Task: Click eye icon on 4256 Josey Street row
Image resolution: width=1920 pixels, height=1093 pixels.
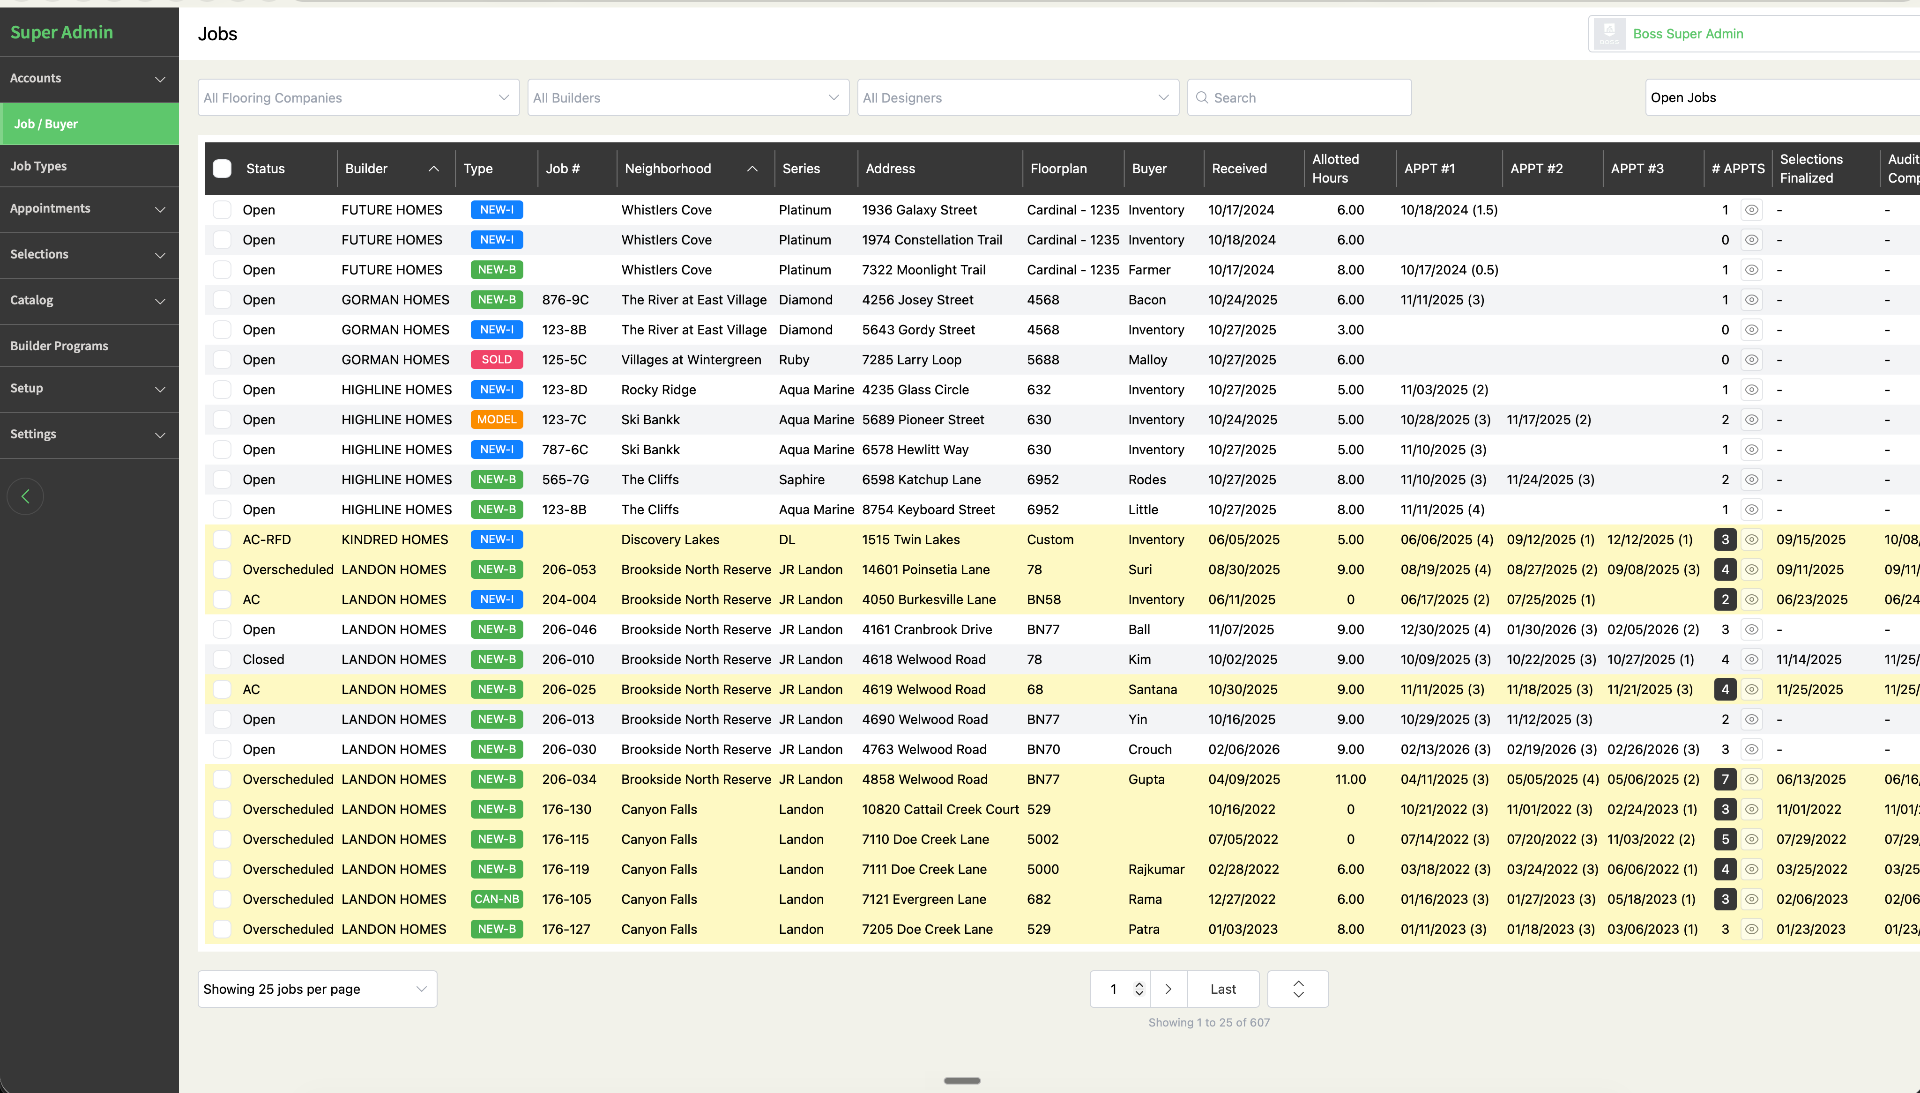Action: 1751,300
